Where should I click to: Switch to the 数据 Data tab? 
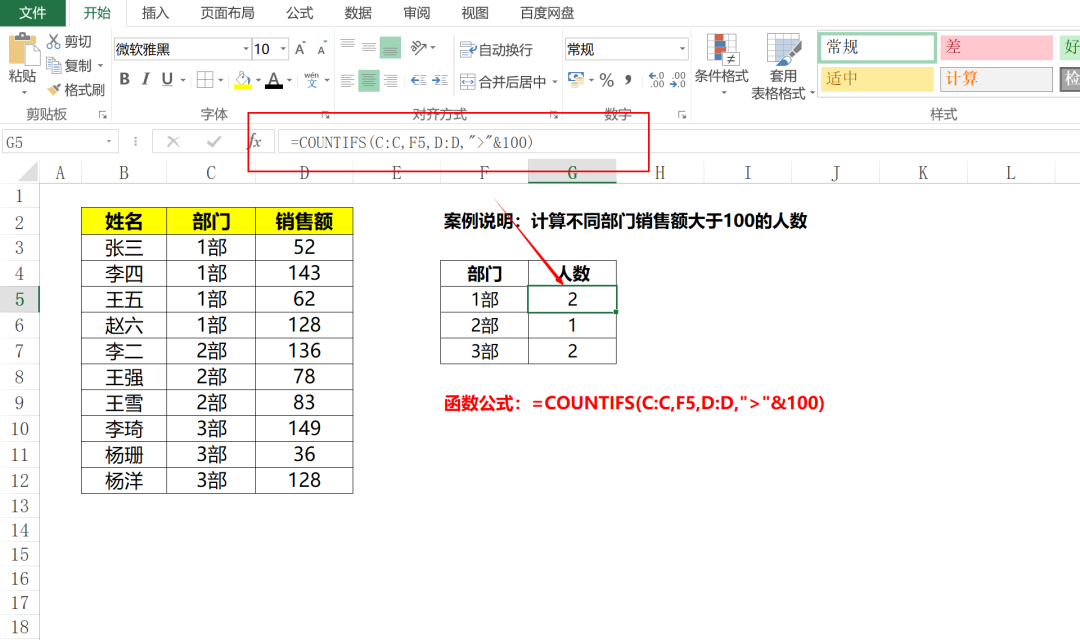(358, 12)
